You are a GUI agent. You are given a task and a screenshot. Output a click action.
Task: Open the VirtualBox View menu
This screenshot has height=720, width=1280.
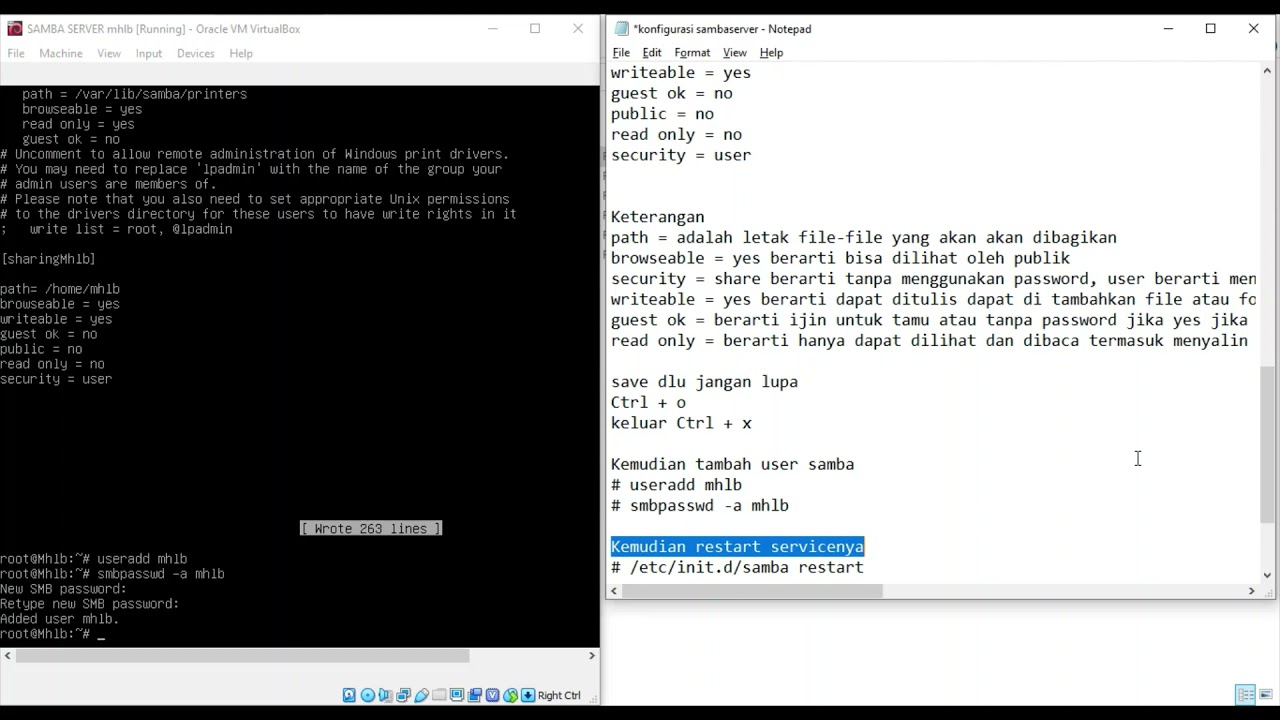(x=109, y=53)
